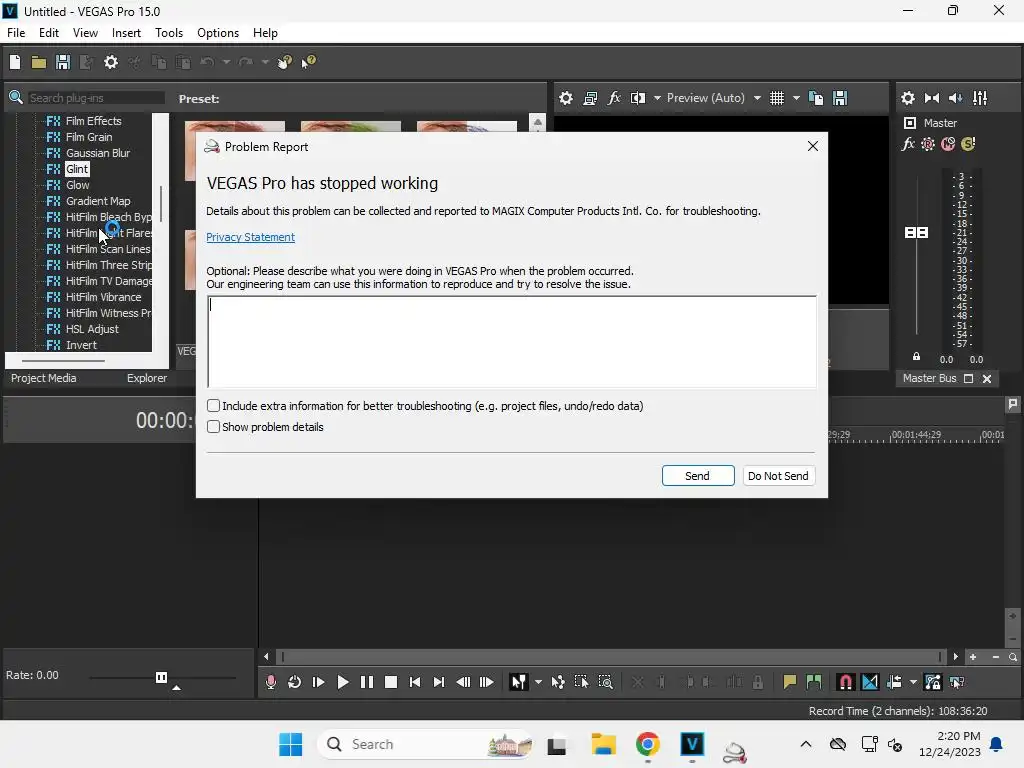Viewport: 1024px width, 768px height.
Task: Click Preview on external monitor icon
Action: pos(590,98)
